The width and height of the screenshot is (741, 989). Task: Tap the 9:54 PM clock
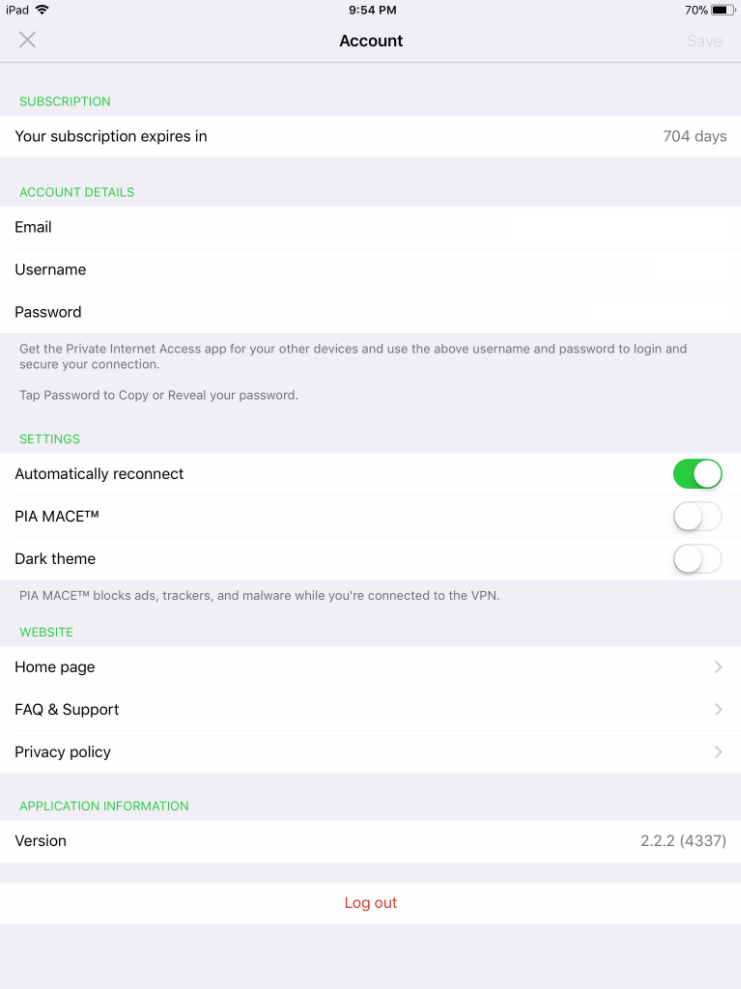(x=372, y=10)
